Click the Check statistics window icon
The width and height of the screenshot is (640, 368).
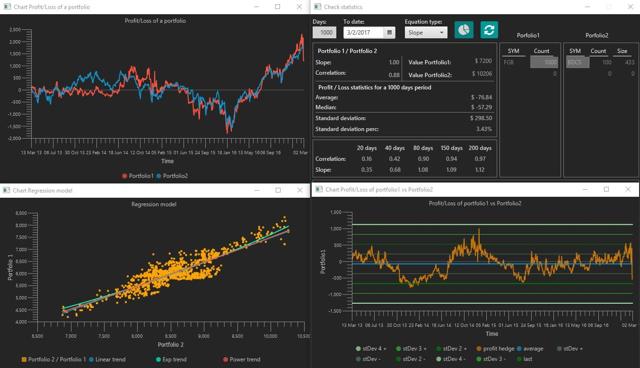pyautogui.click(x=318, y=7)
